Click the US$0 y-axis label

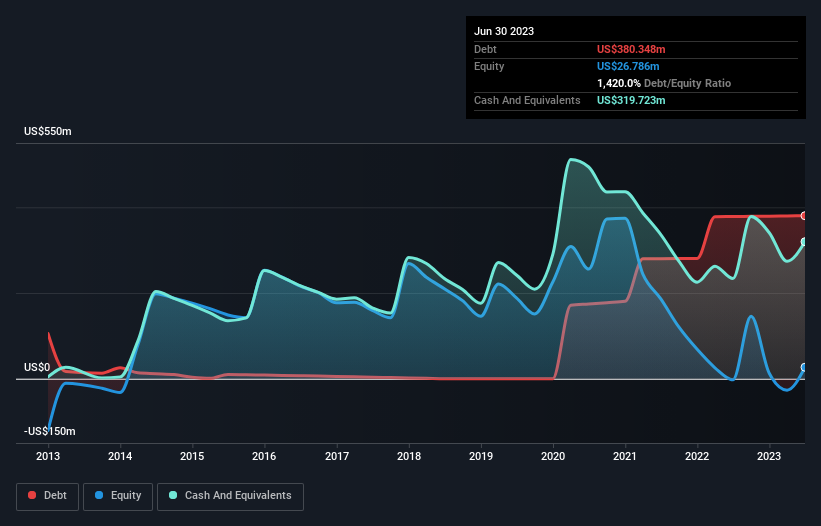pyautogui.click(x=37, y=367)
